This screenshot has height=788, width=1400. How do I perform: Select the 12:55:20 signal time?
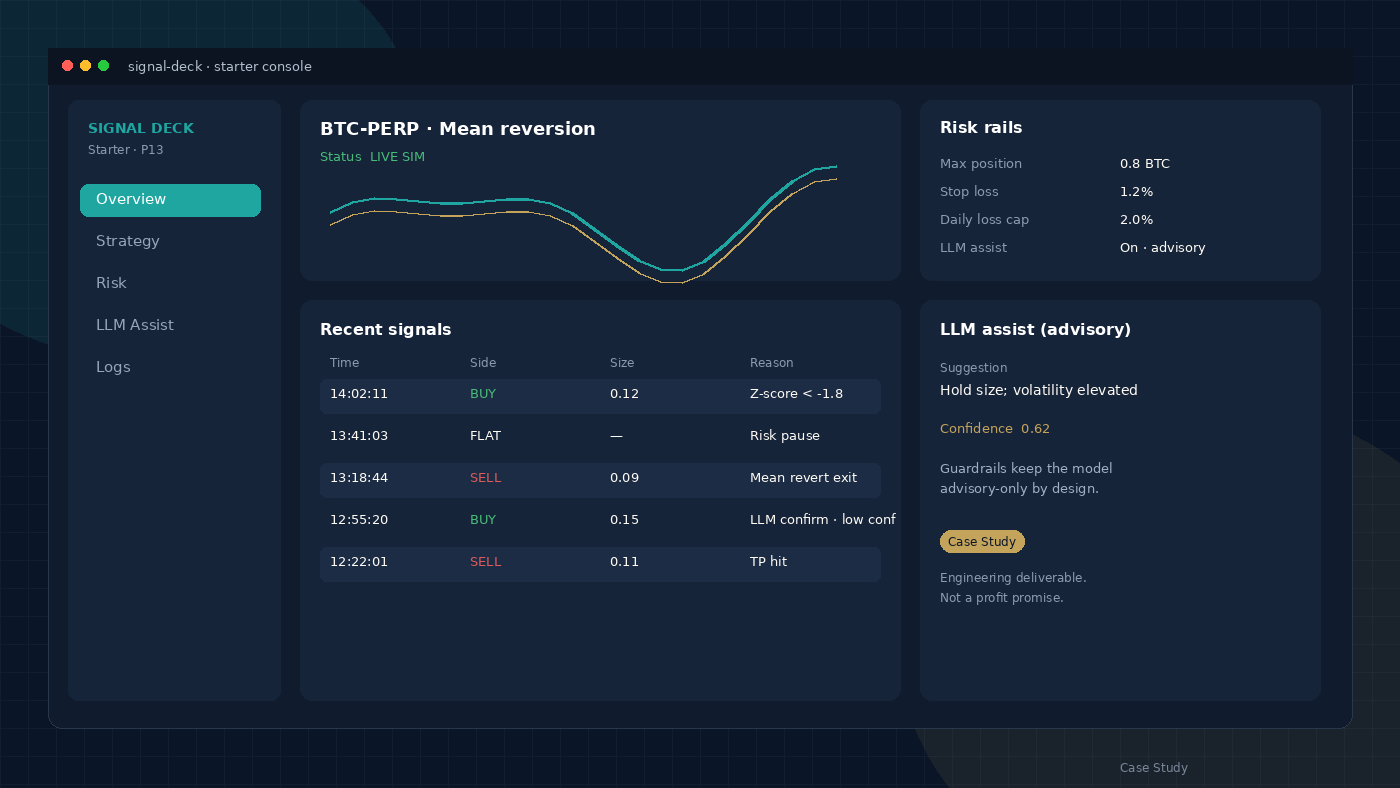coord(359,520)
